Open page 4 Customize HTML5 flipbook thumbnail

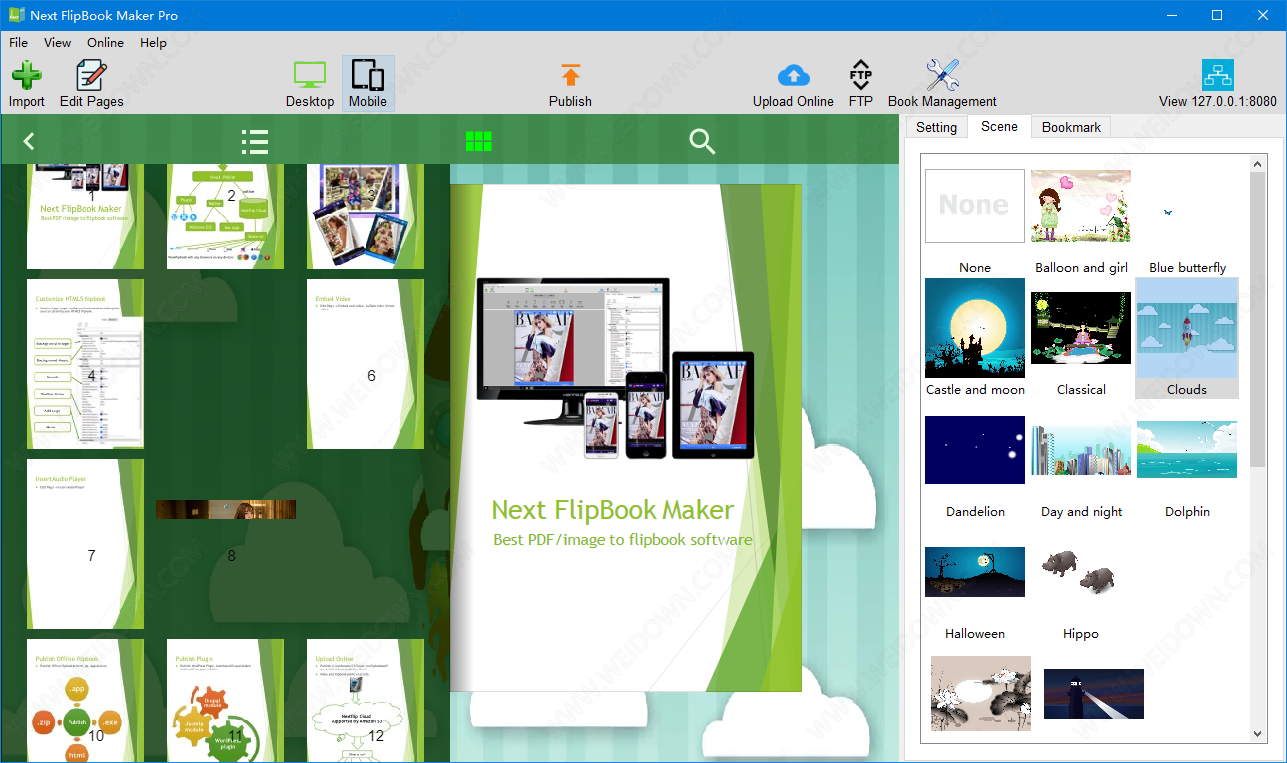pyautogui.click(x=85, y=364)
